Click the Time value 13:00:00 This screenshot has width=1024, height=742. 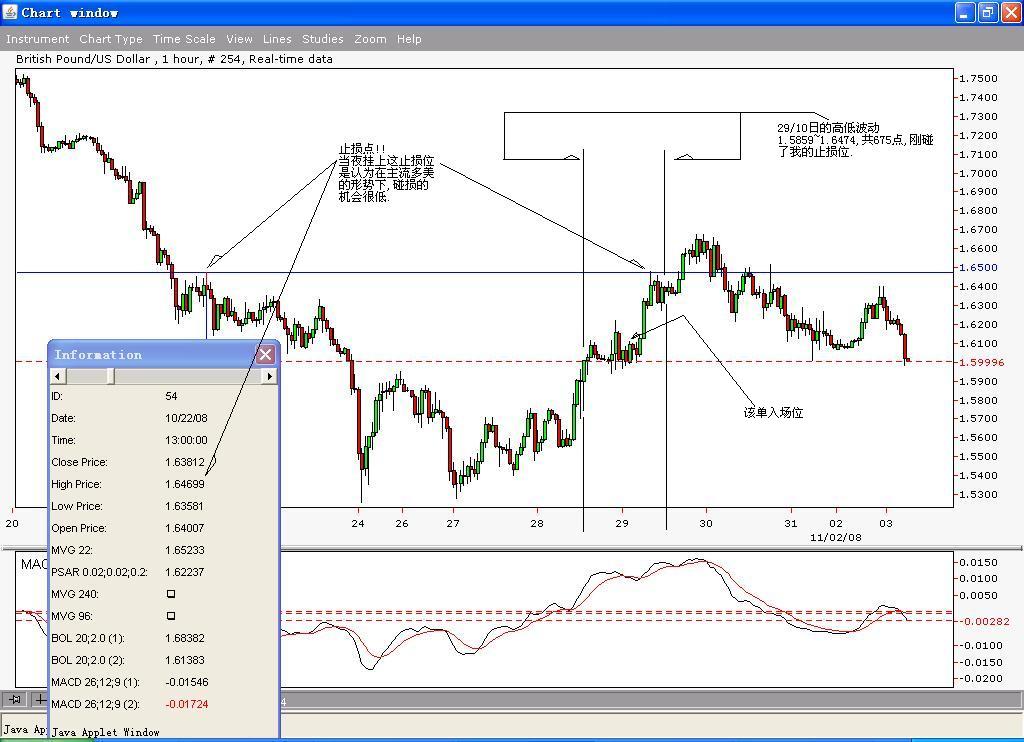[x=186, y=440]
